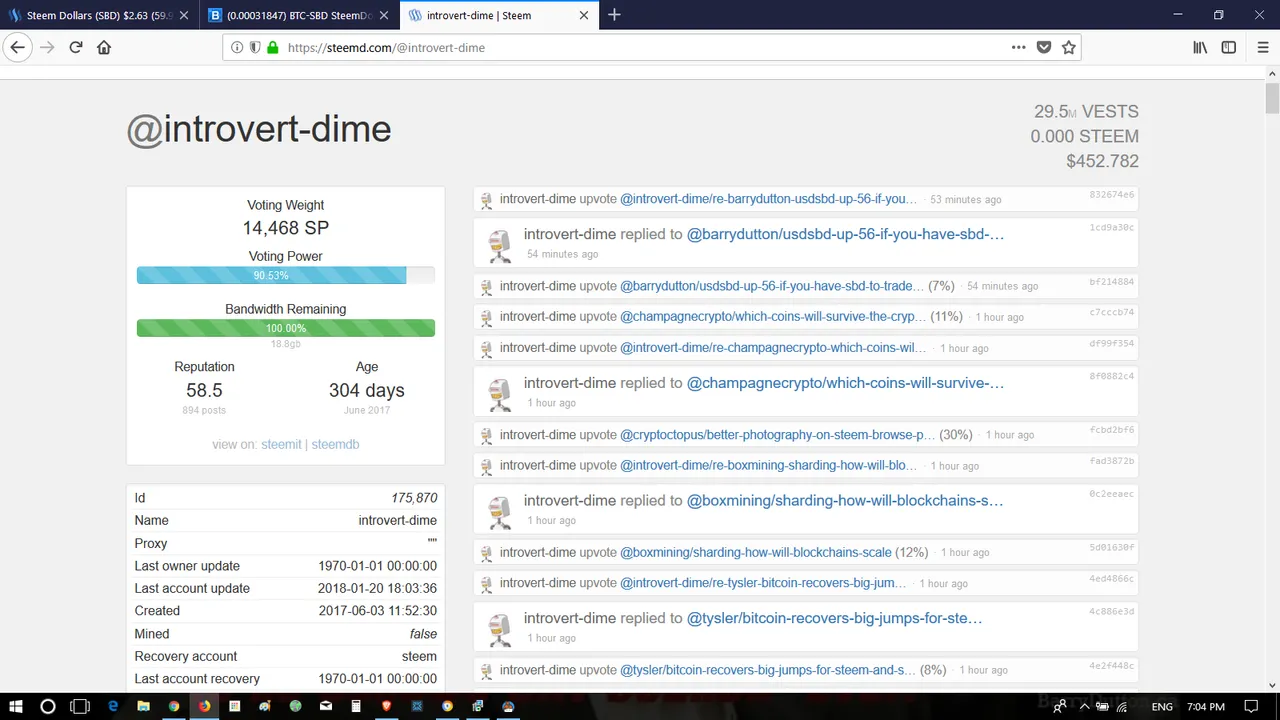
Task: Open the Firefox Library icon
Action: 1200,47
